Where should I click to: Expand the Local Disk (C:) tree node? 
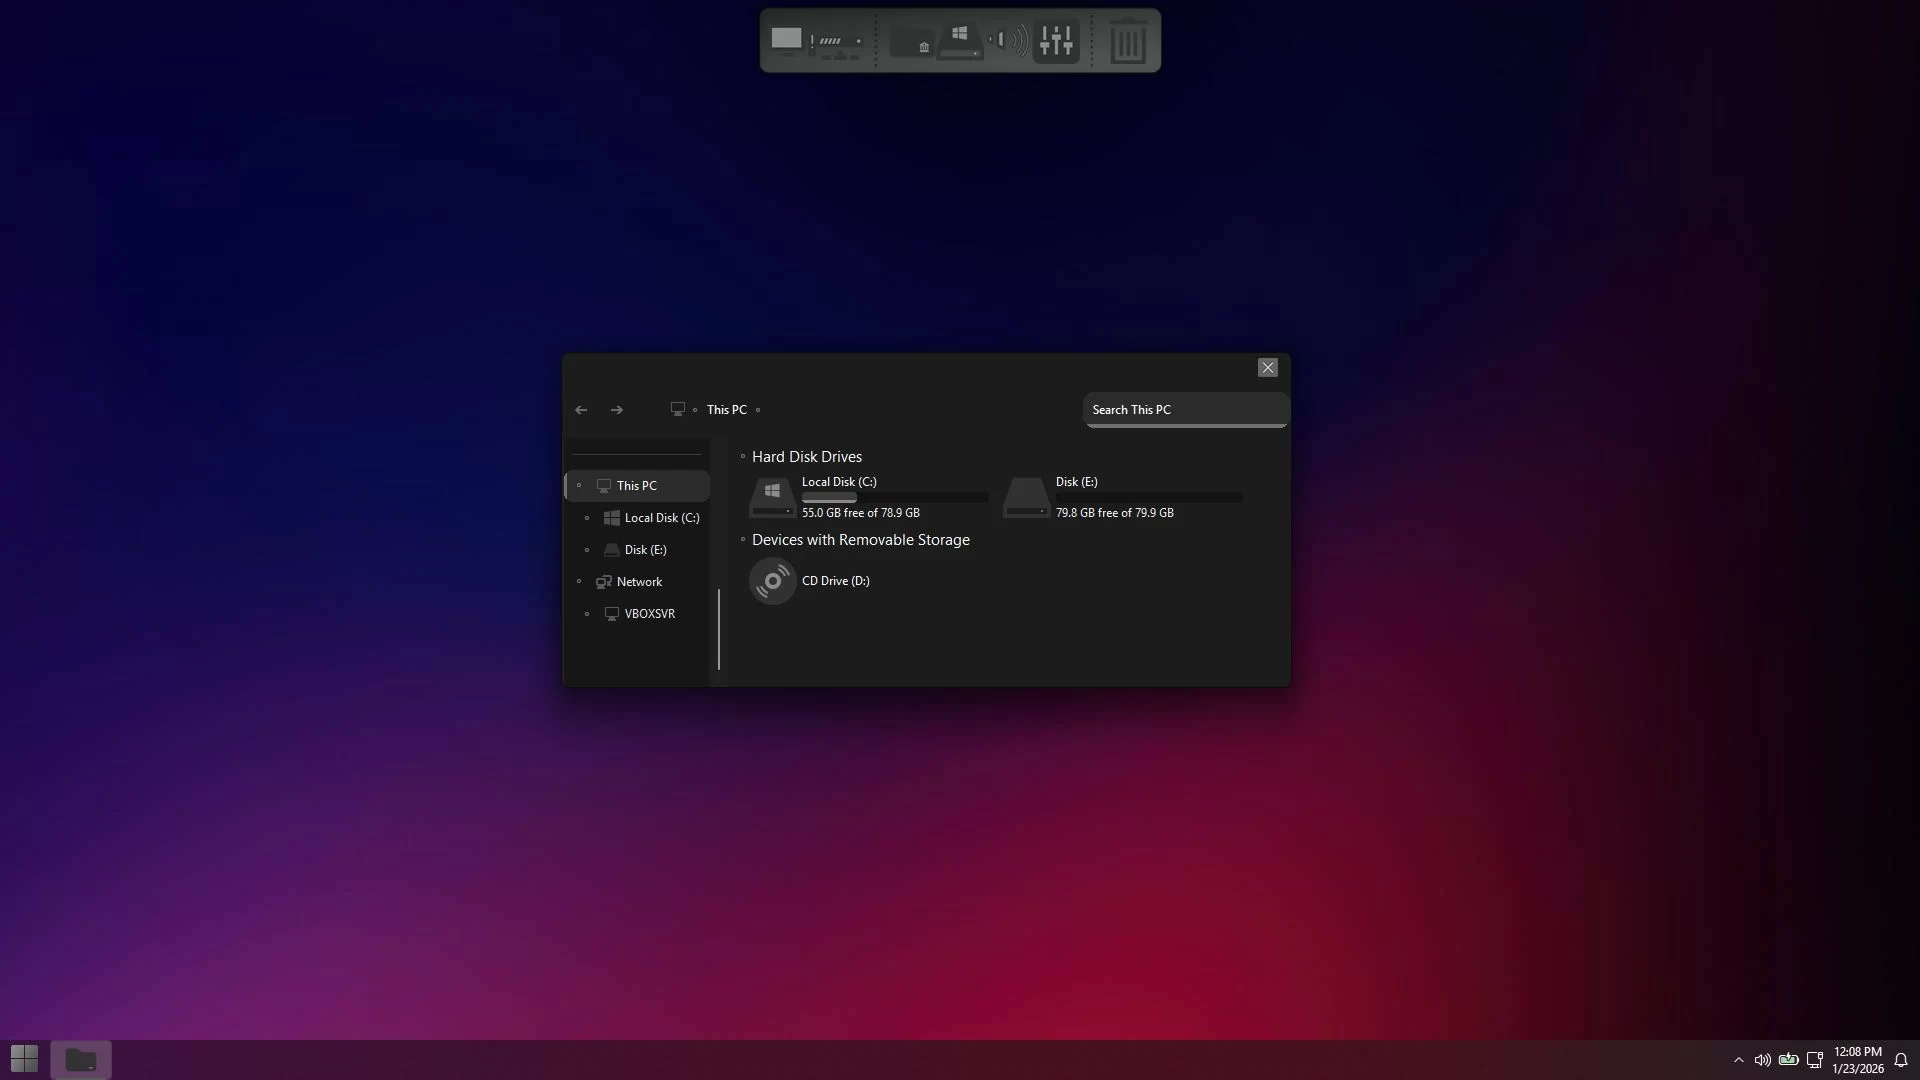coord(587,518)
